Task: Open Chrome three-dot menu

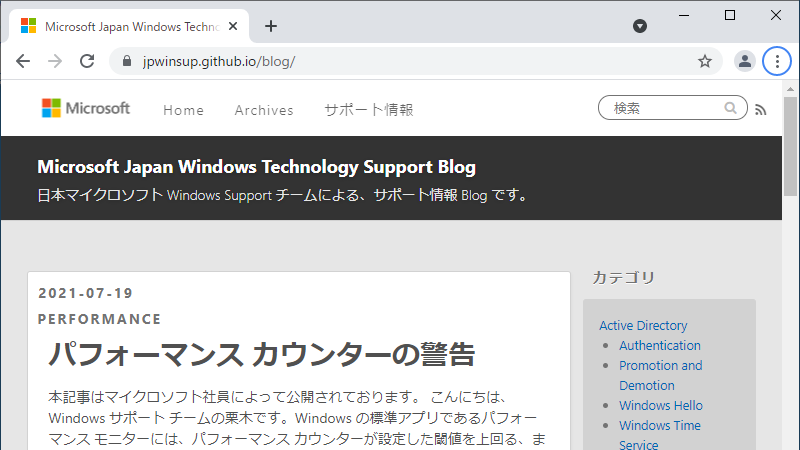Action: point(777,61)
